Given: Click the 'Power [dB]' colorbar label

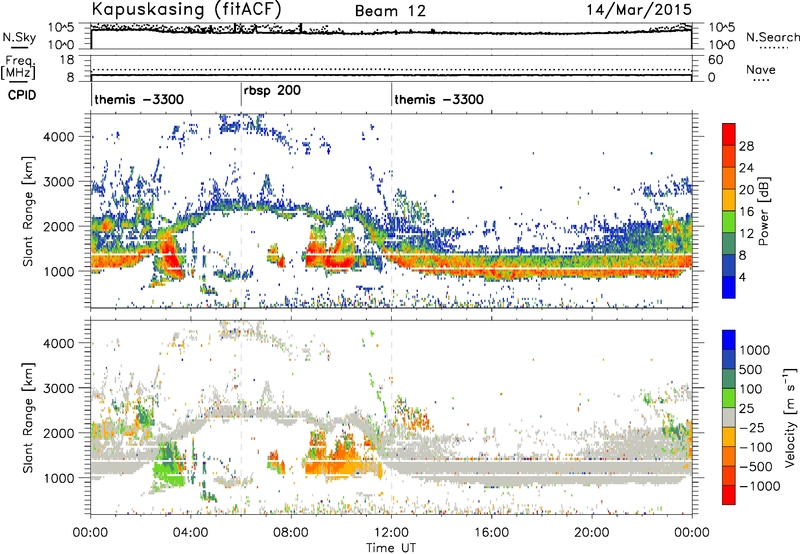Looking at the screenshot, I should (764, 211).
